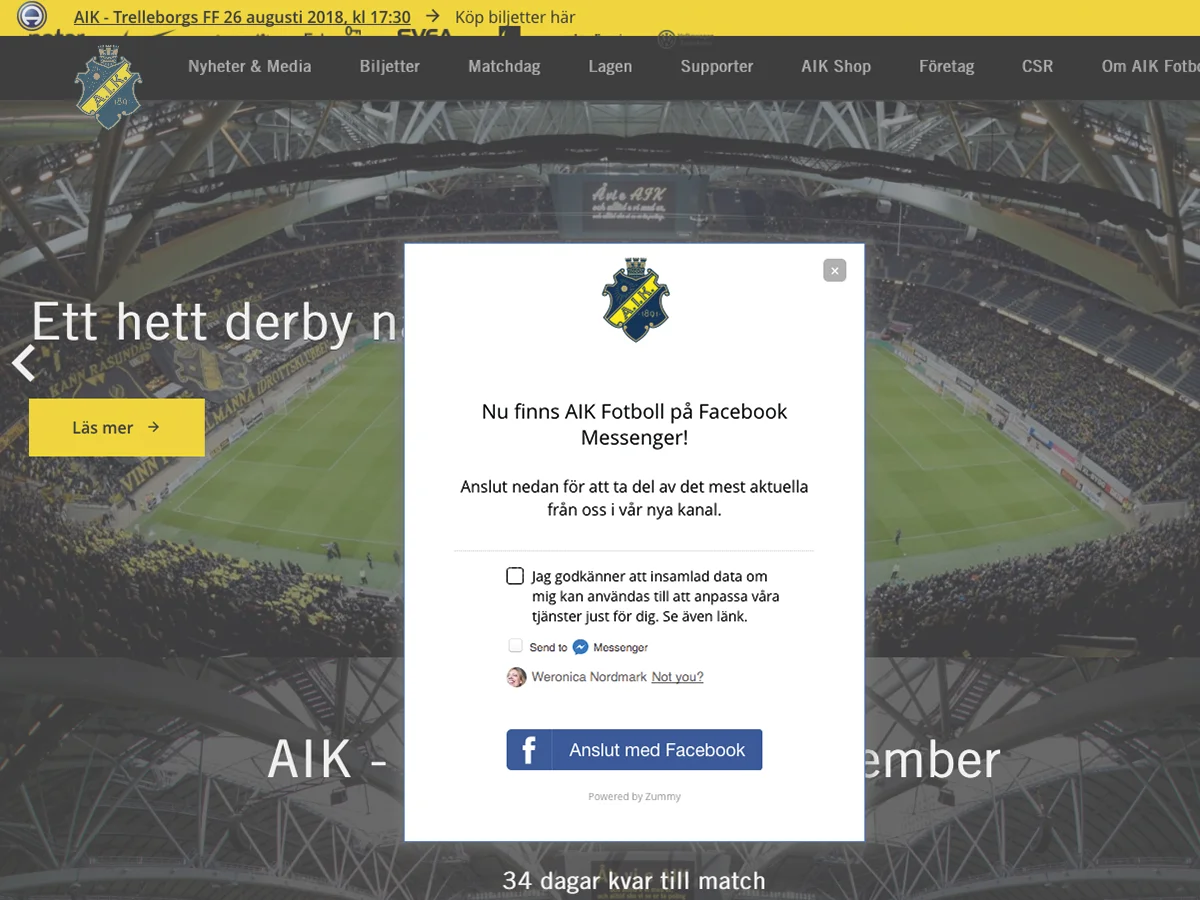Click the arrow before Köp biljetter här
Image resolution: width=1200 pixels, height=900 pixels.
[432, 17]
